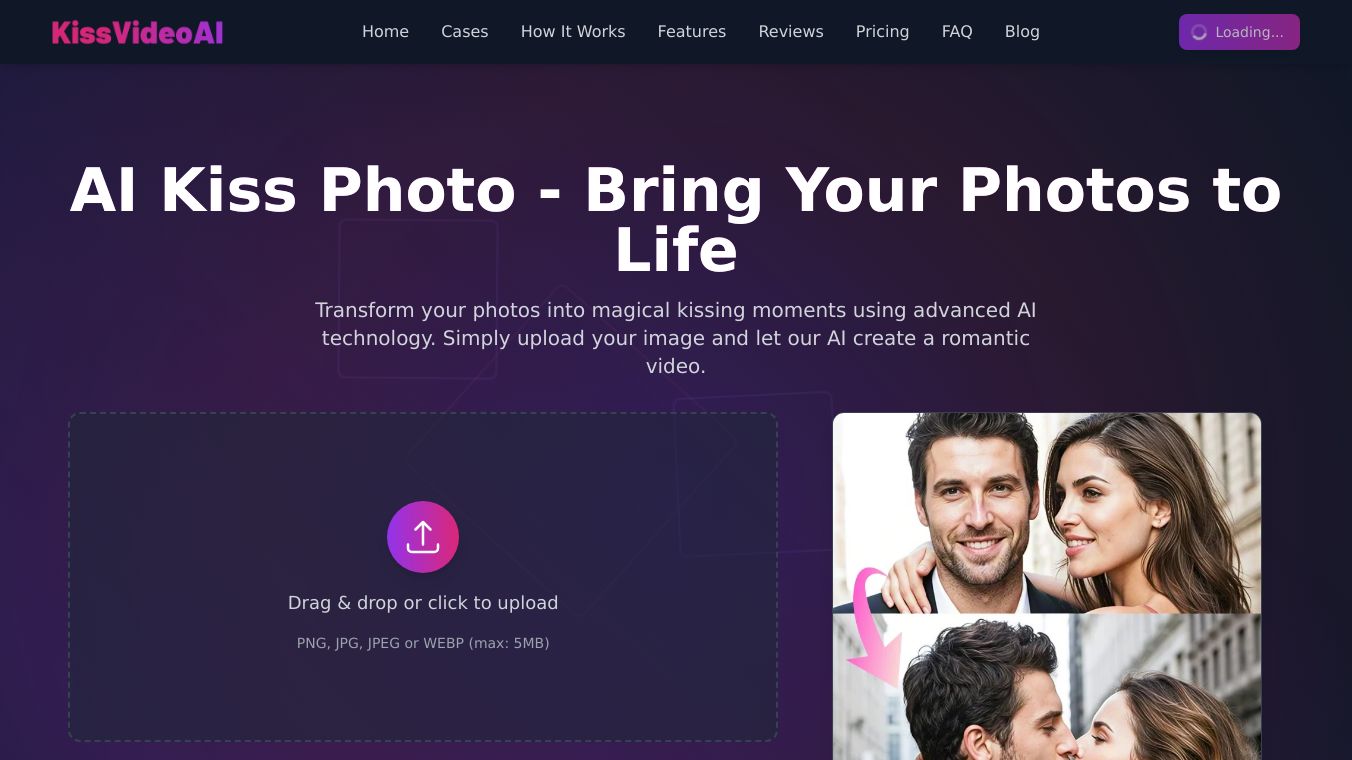The width and height of the screenshot is (1352, 760).
Task: Open the Reviews nav link
Action: pyautogui.click(x=791, y=32)
